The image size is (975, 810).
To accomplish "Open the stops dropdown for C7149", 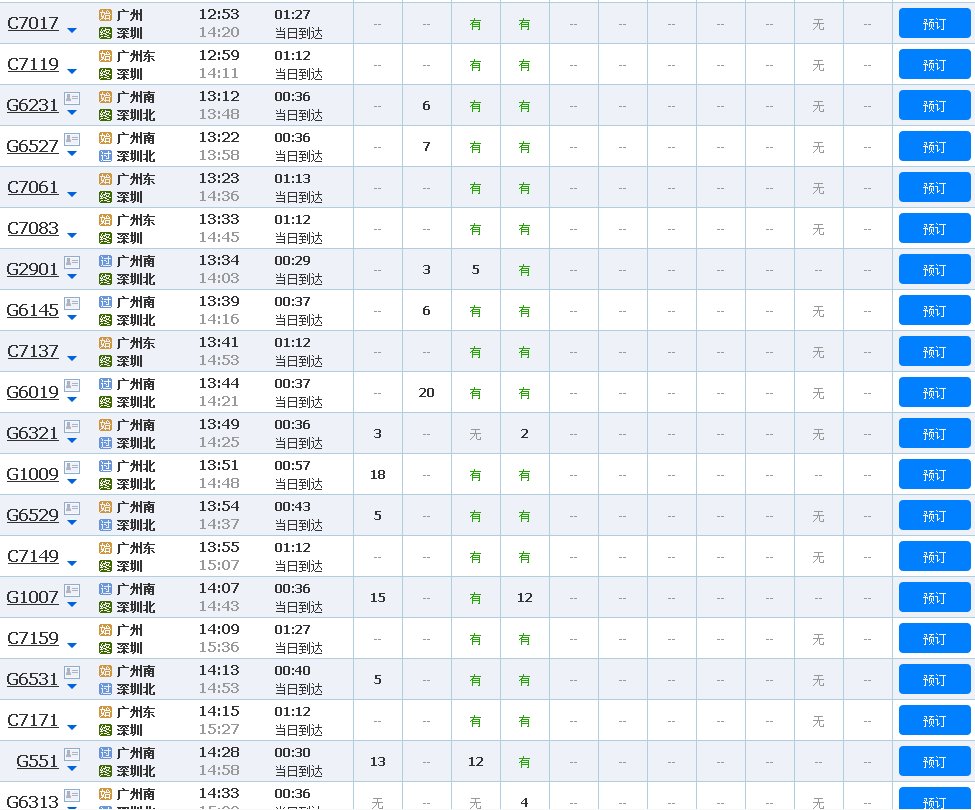I will coord(72,563).
